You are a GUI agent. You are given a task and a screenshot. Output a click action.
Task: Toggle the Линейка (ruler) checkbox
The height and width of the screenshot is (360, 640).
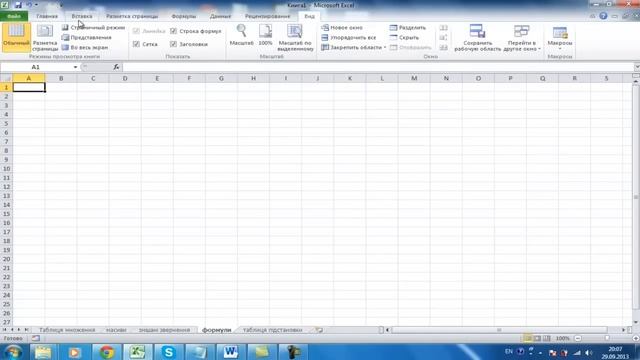pos(136,31)
